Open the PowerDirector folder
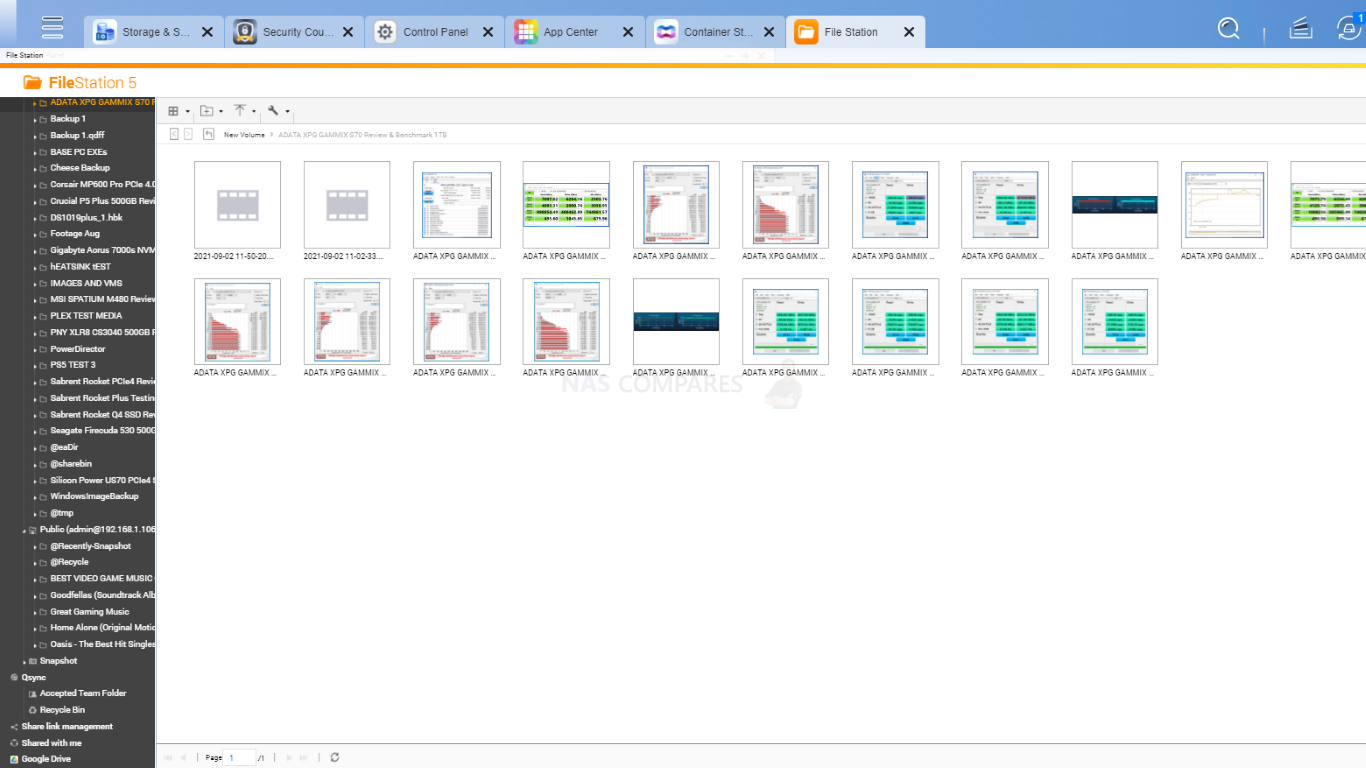The width and height of the screenshot is (1366, 768). [x=78, y=349]
